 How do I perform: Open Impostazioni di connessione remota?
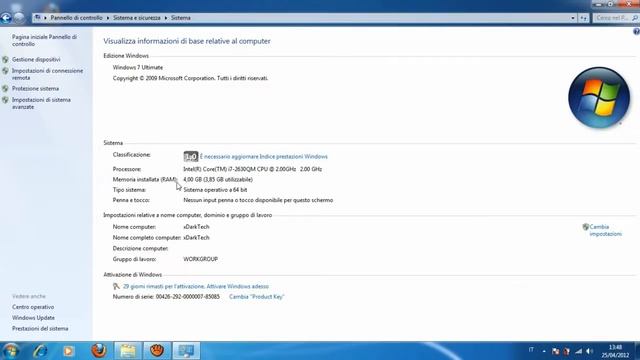(x=47, y=74)
